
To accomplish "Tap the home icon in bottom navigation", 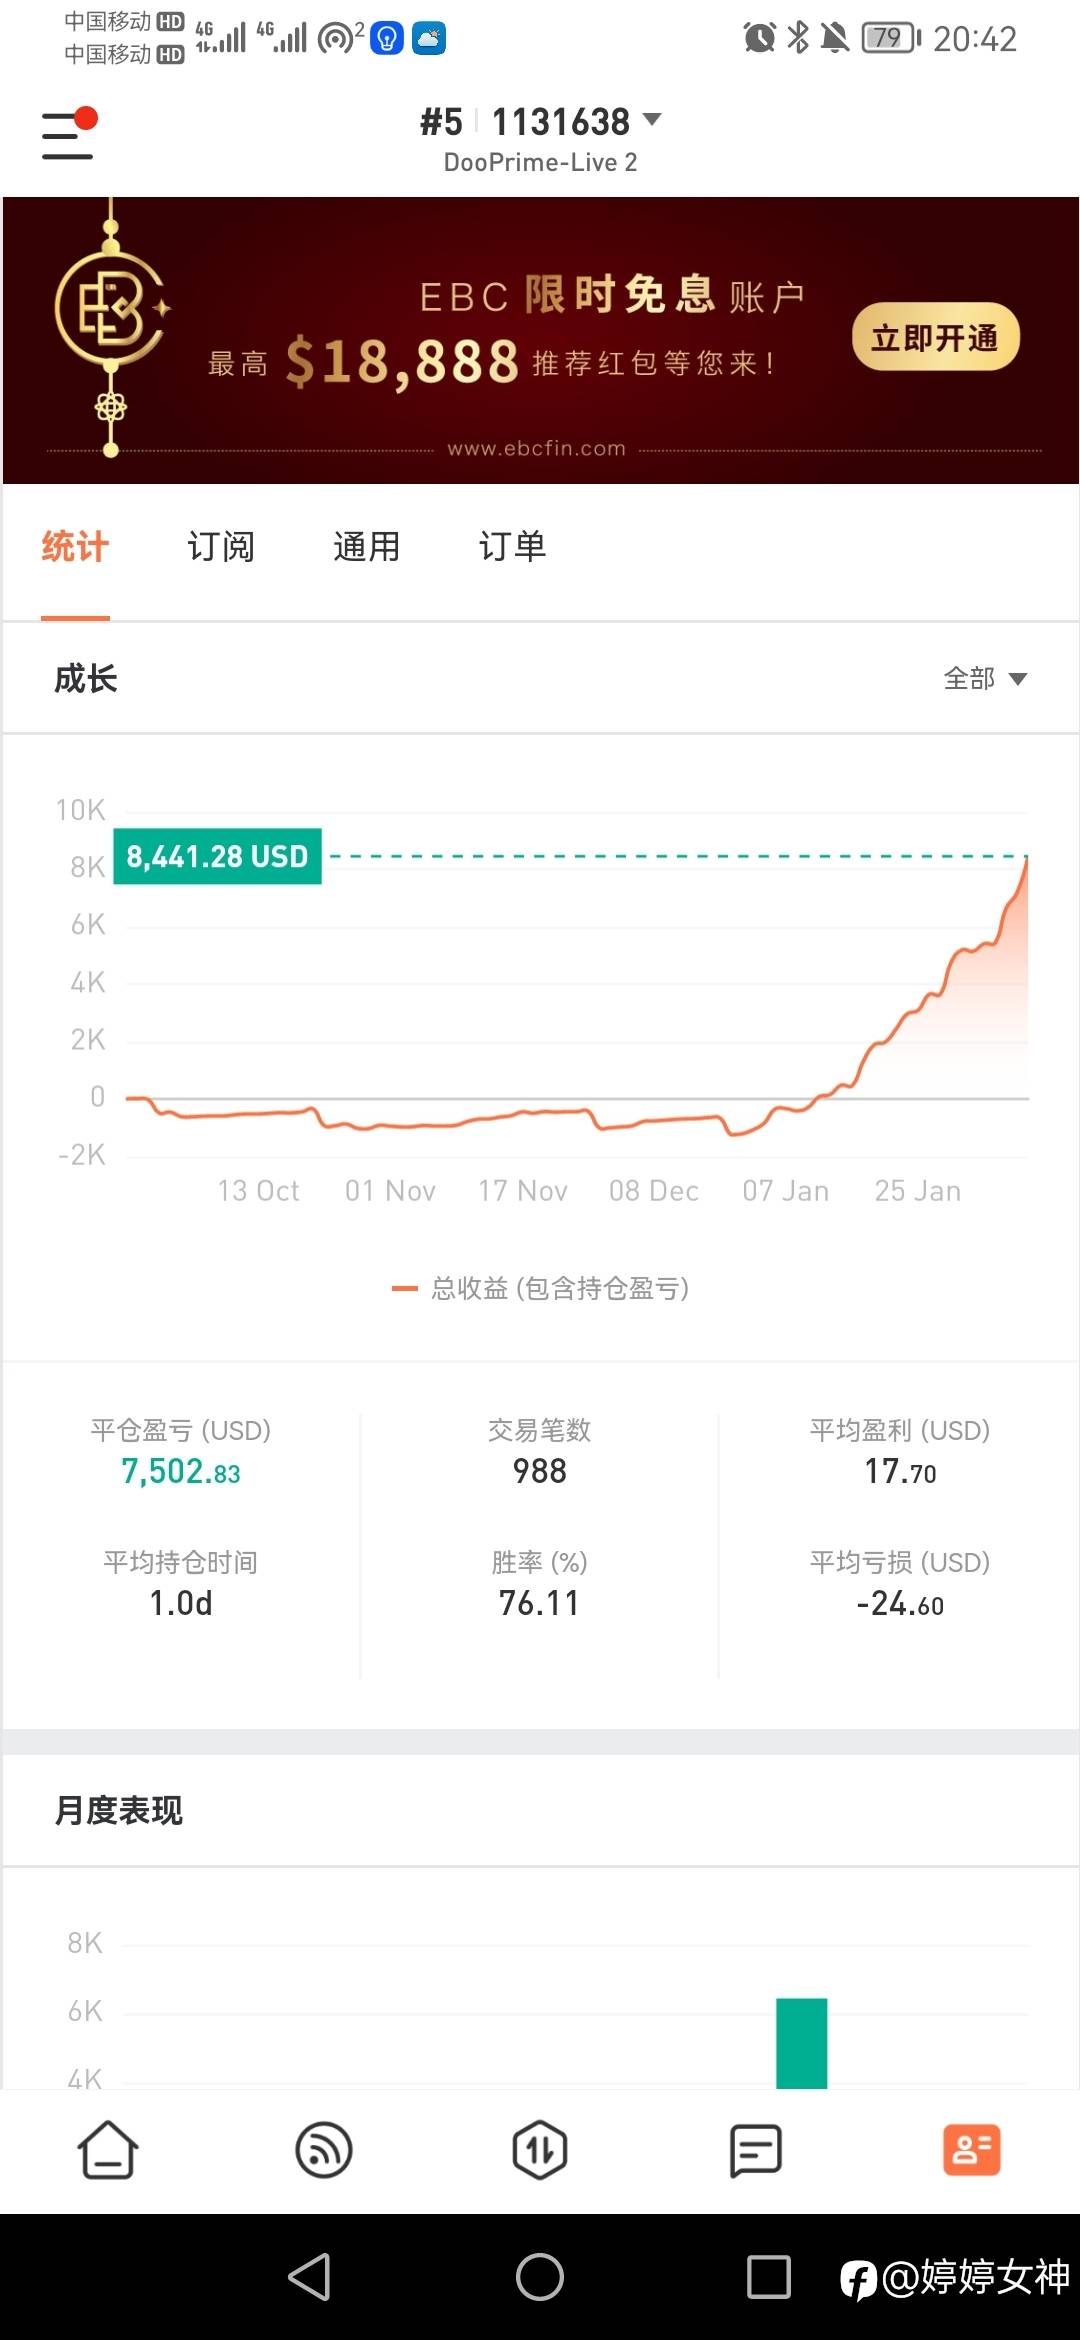I will 108,2150.
